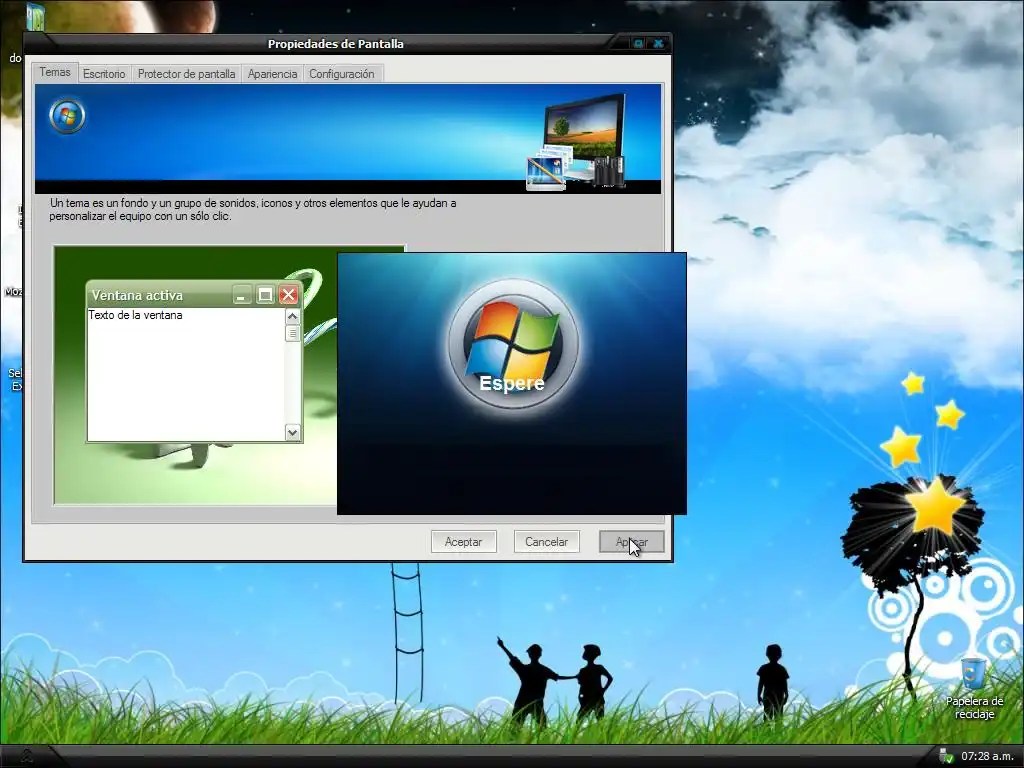Viewport: 1024px width, 768px height.
Task: Click maximize in the Ventana activa preview
Action: coord(265,295)
